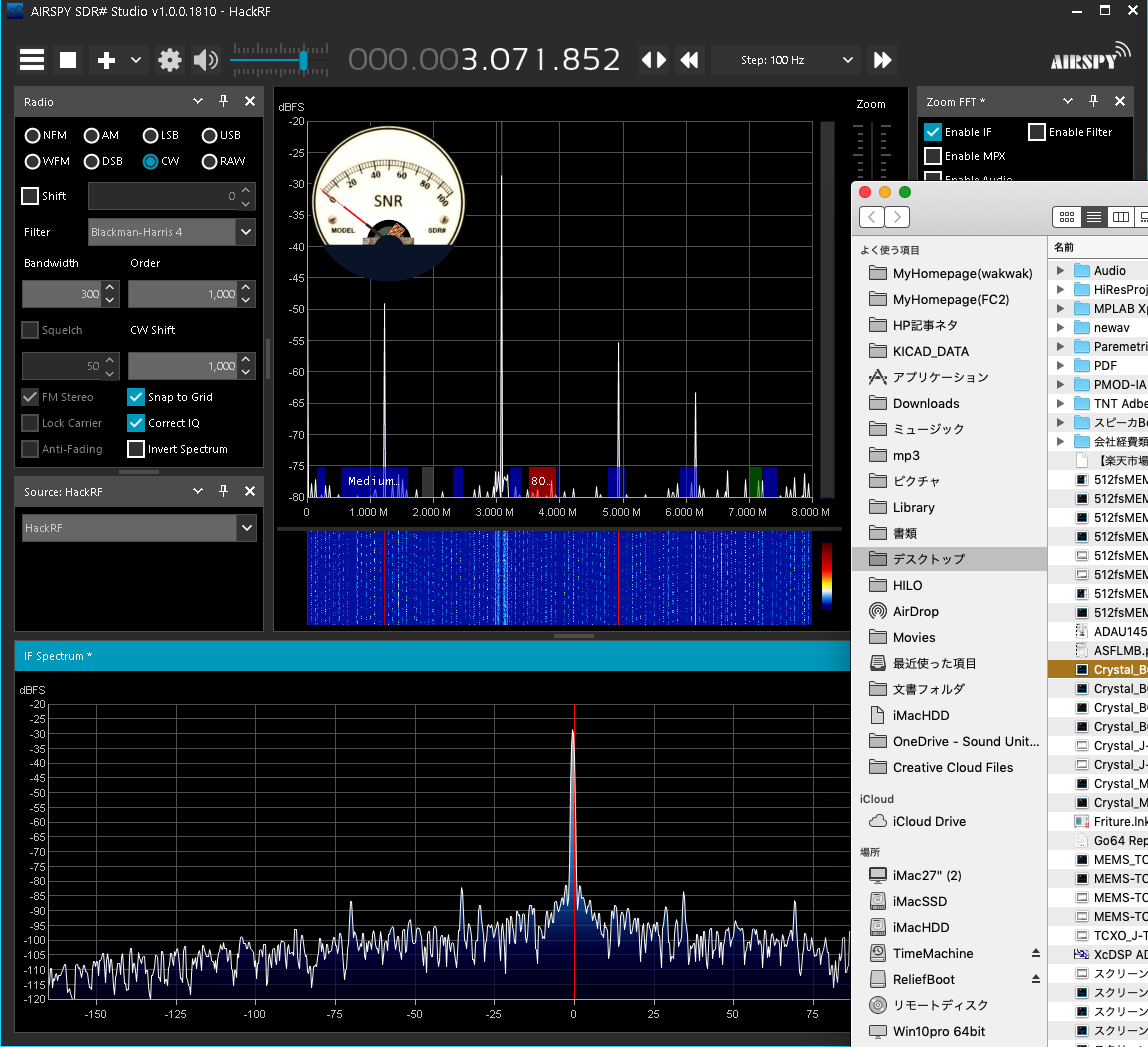Open KICAD_DATA in Finder sidebar

click(x=931, y=351)
